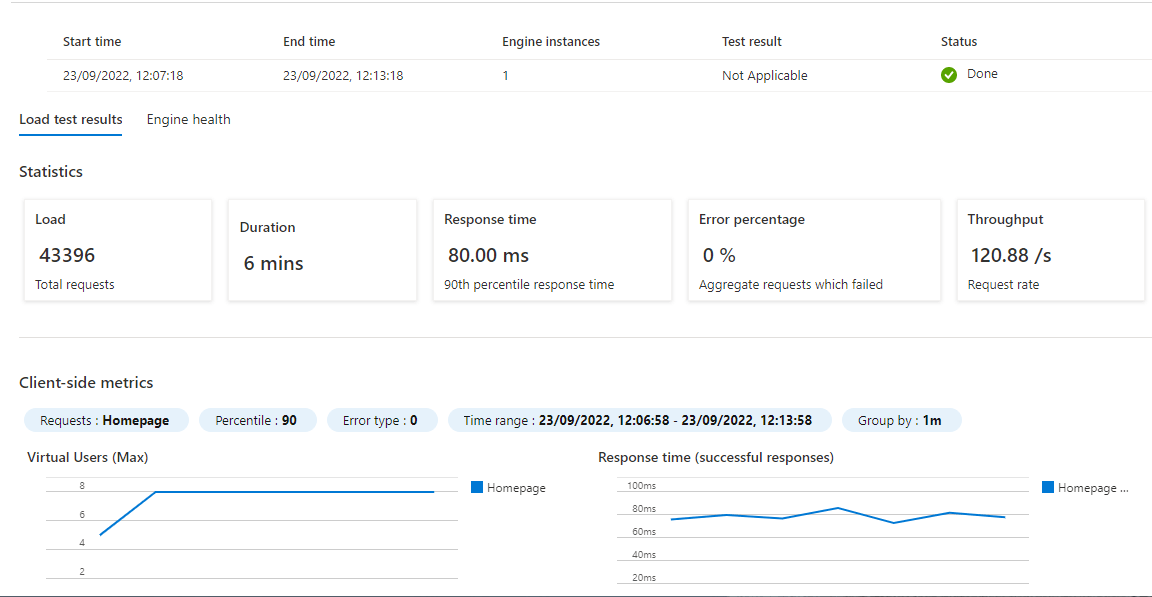Image resolution: width=1152 pixels, height=597 pixels.
Task: Select the Load test results tab
Action: pyautogui.click(x=70, y=119)
